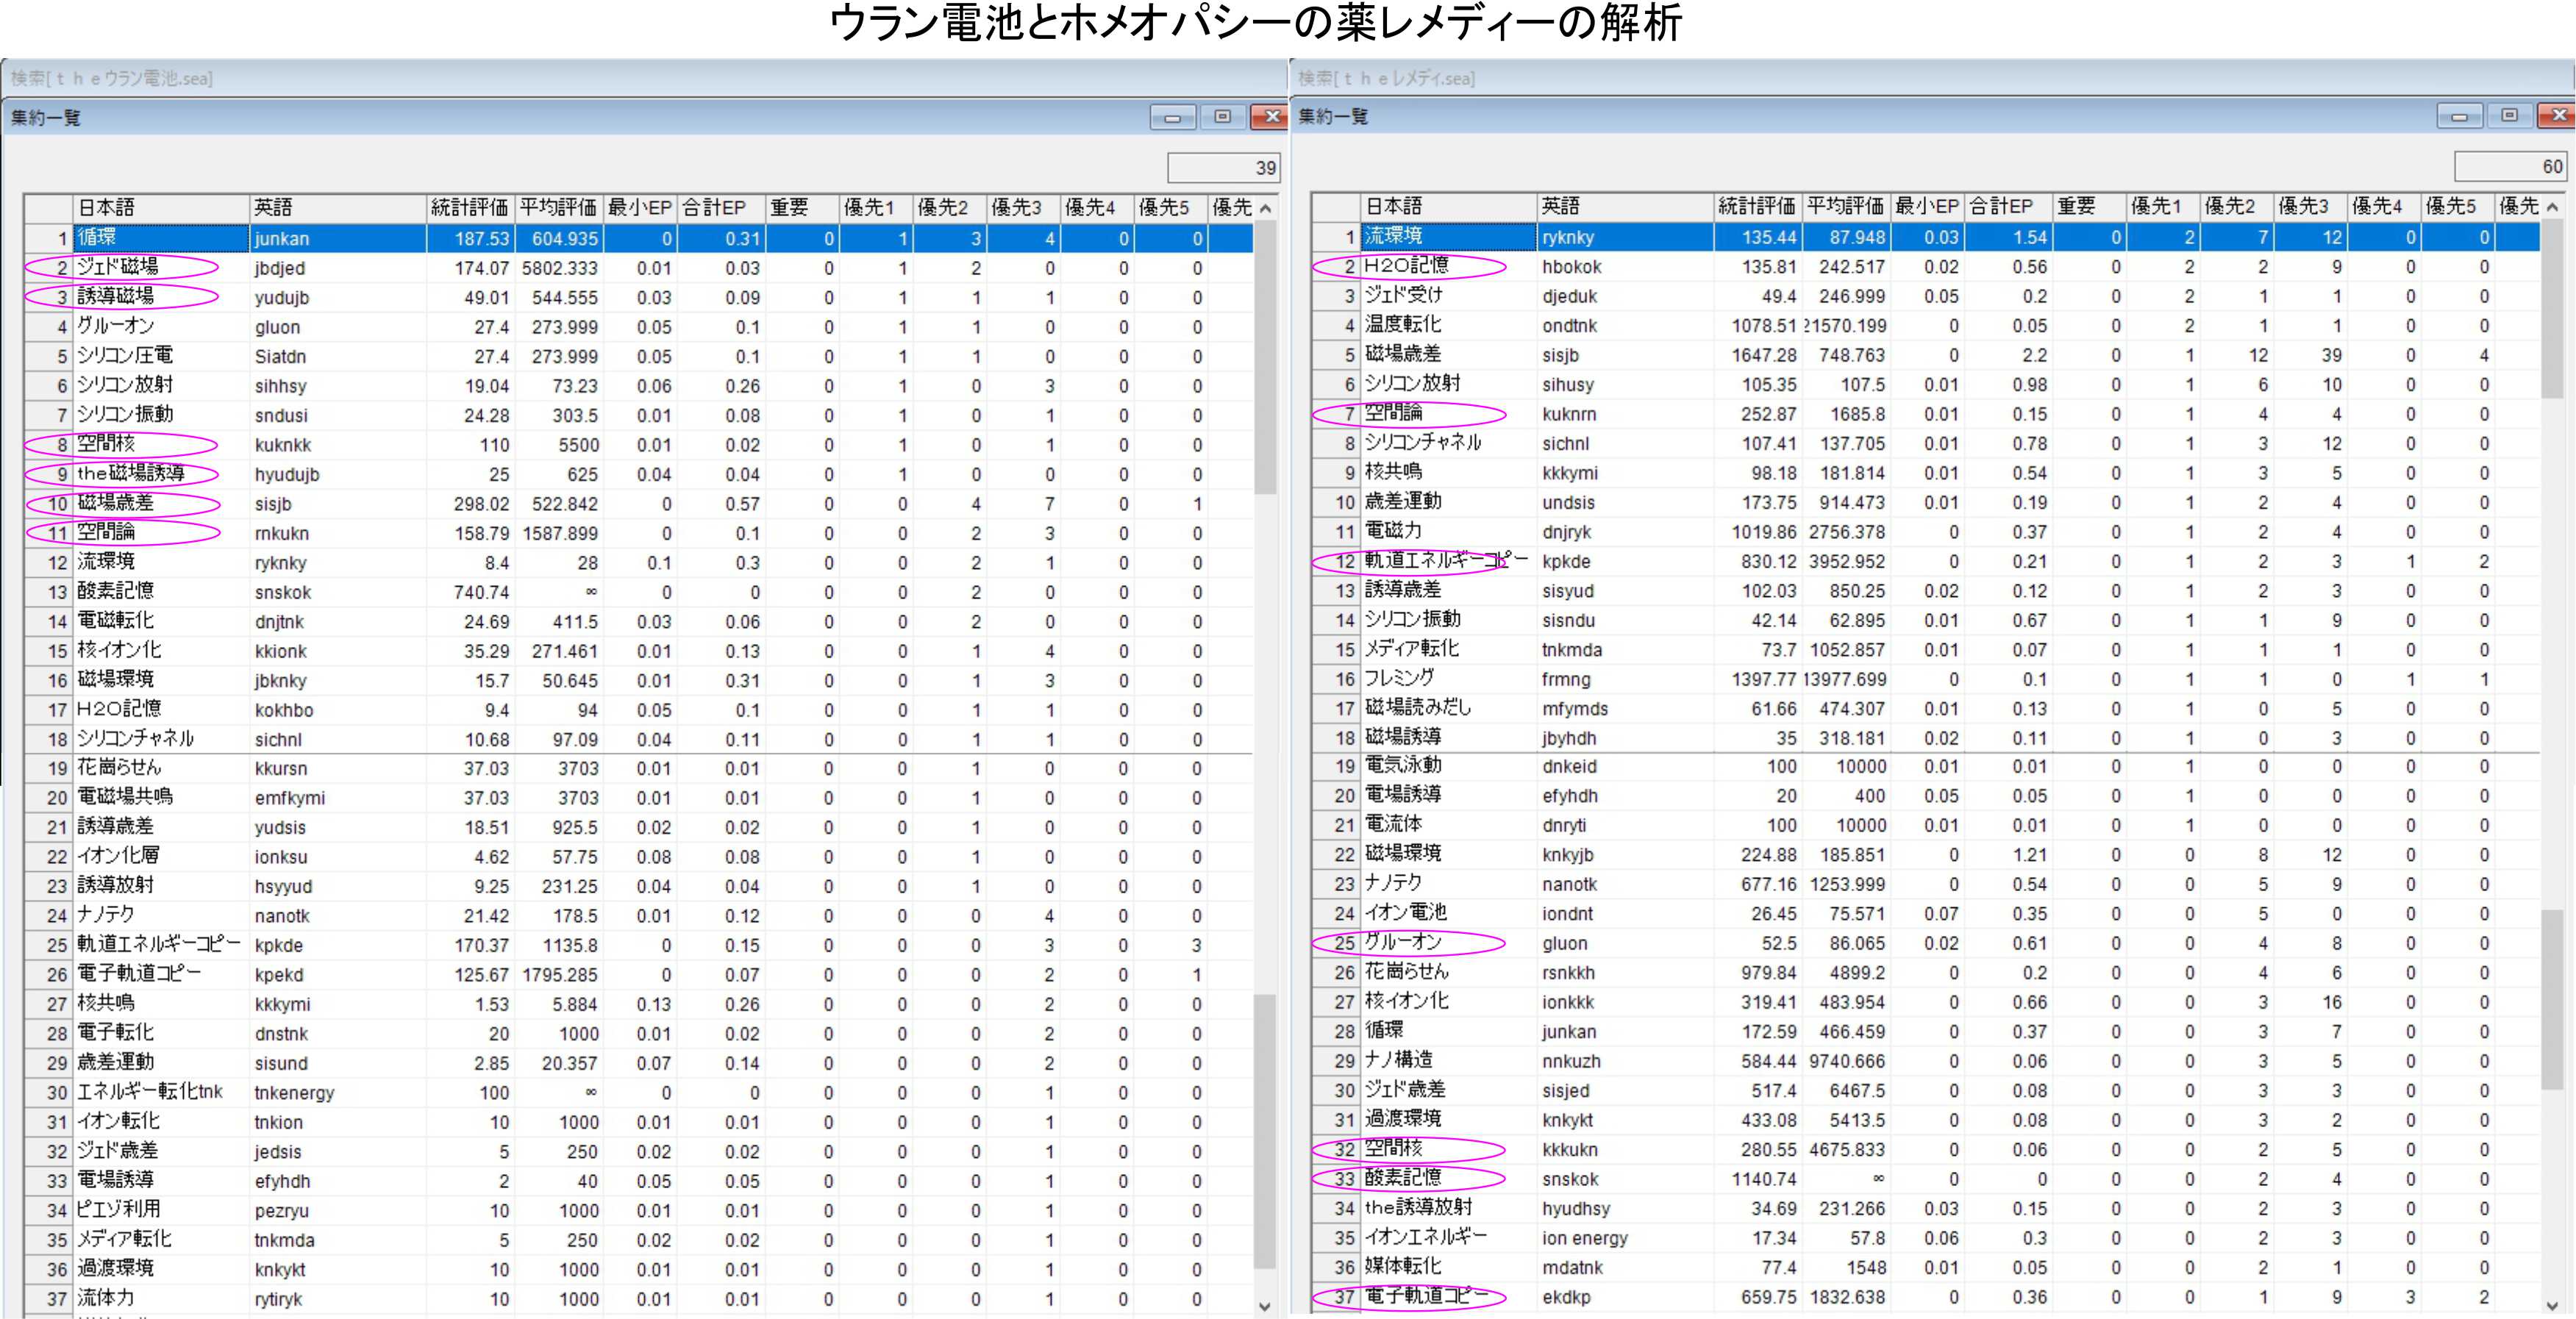Screen dimensions: 2576x1319
Task: Click junkan cell in left table
Action: (338, 238)
